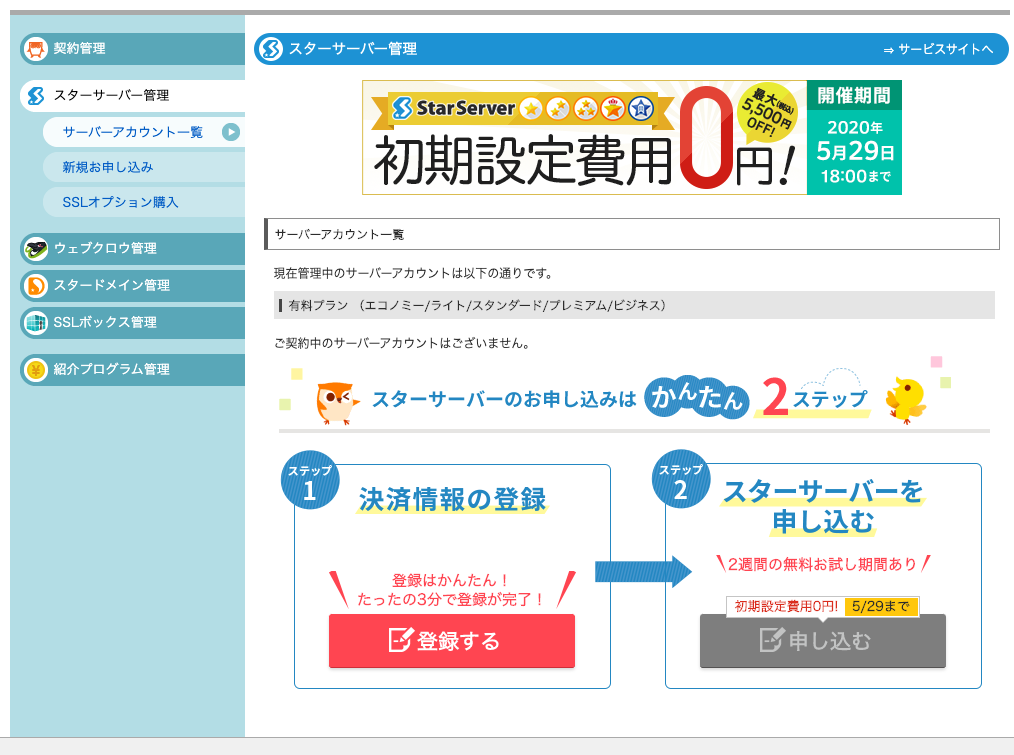Open the 契約管理 menu

133,49
